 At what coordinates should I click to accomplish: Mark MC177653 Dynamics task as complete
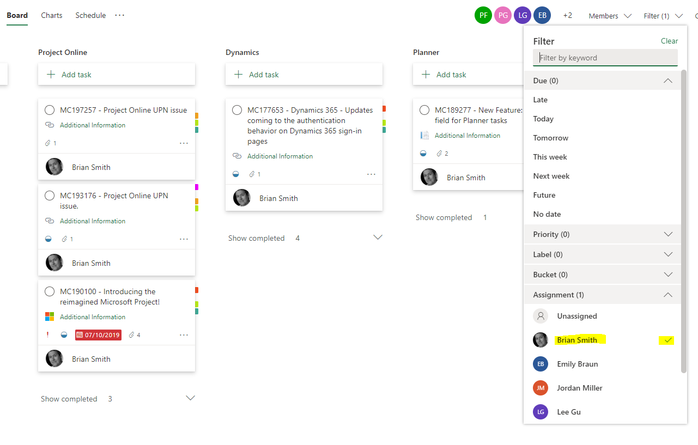(x=237, y=110)
